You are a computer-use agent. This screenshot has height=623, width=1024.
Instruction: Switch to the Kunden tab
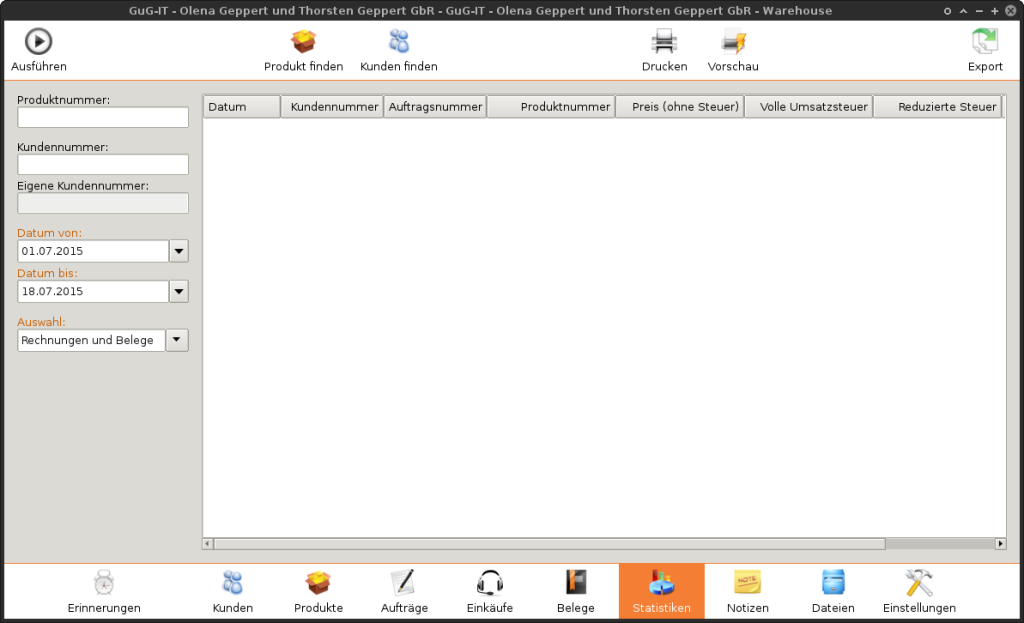pos(232,583)
